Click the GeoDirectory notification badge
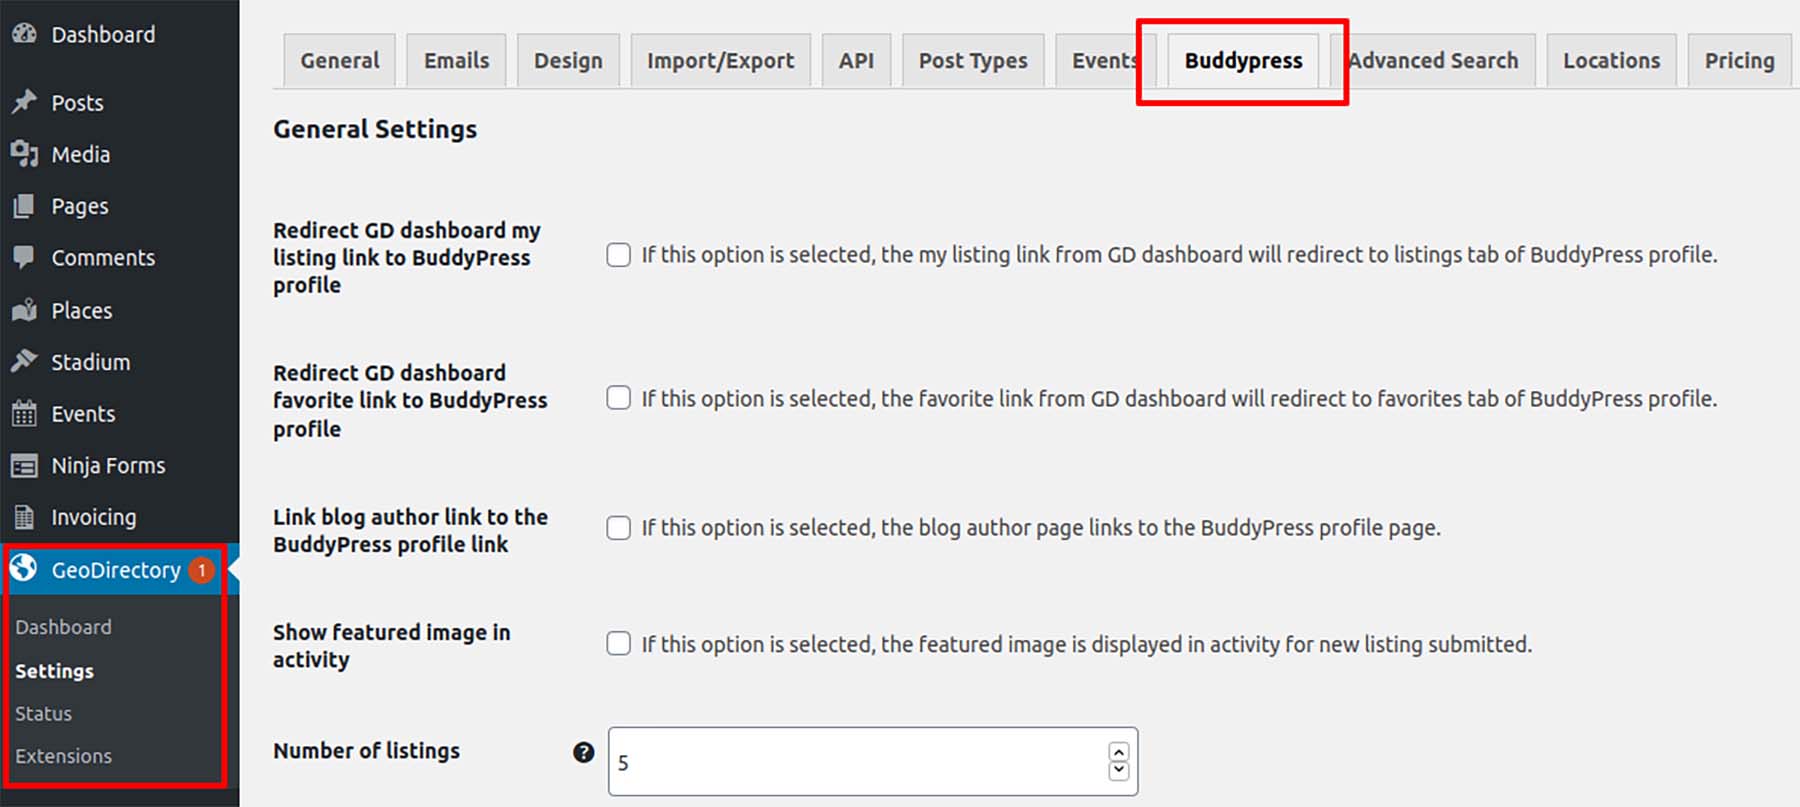 click(201, 570)
